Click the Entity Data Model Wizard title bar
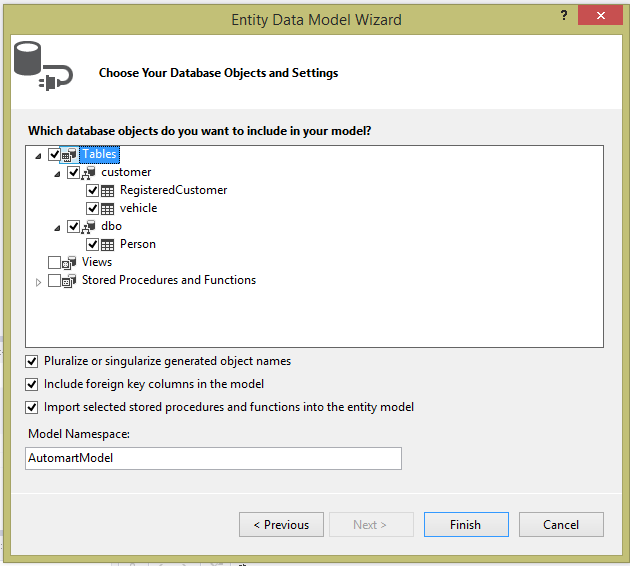The height and width of the screenshot is (566, 630). (x=316, y=20)
